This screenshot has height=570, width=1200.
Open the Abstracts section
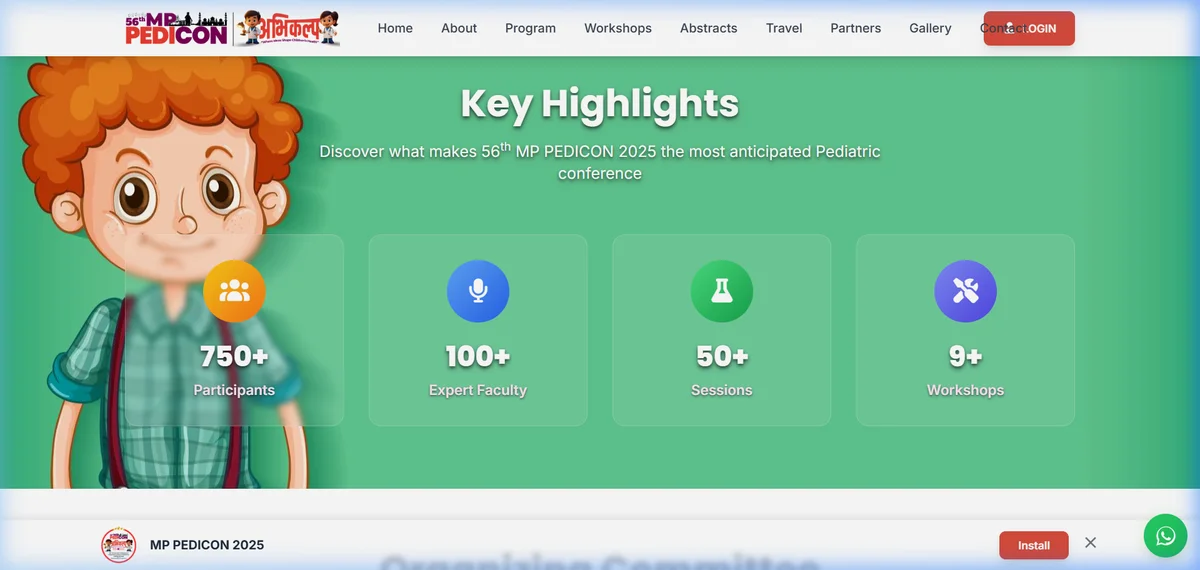tap(708, 28)
